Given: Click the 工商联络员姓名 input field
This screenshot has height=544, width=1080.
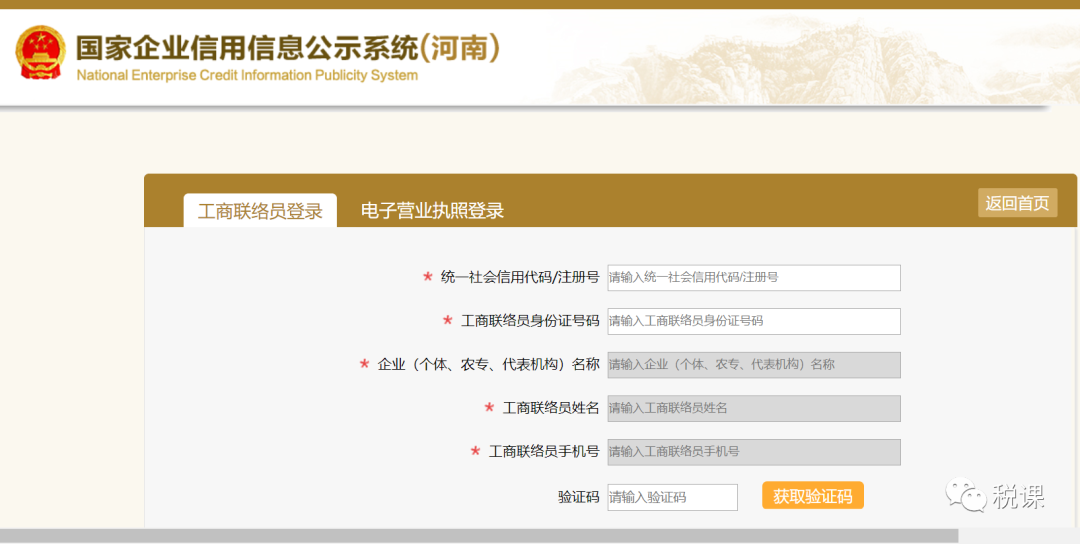Looking at the screenshot, I should [x=754, y=408].
